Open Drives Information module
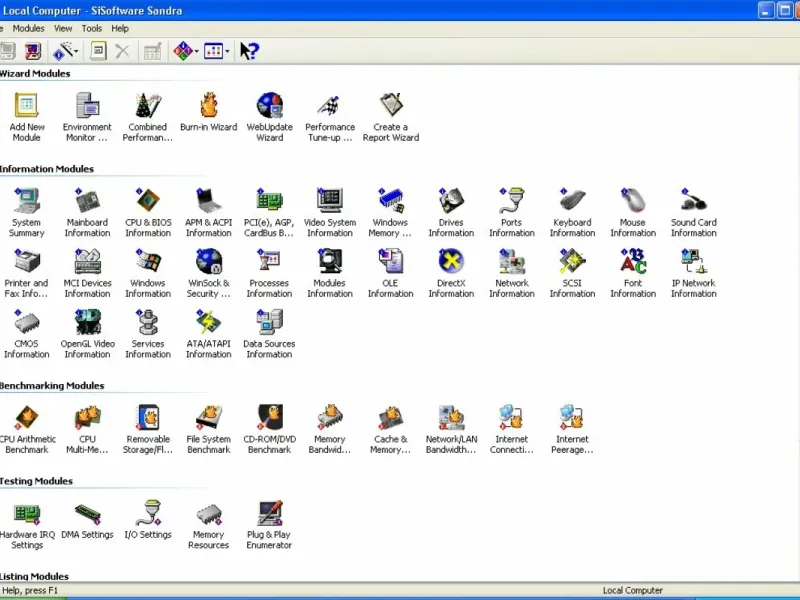Image resolution: width=800 pixels, height=600 pixels. (x=452, y=212)
